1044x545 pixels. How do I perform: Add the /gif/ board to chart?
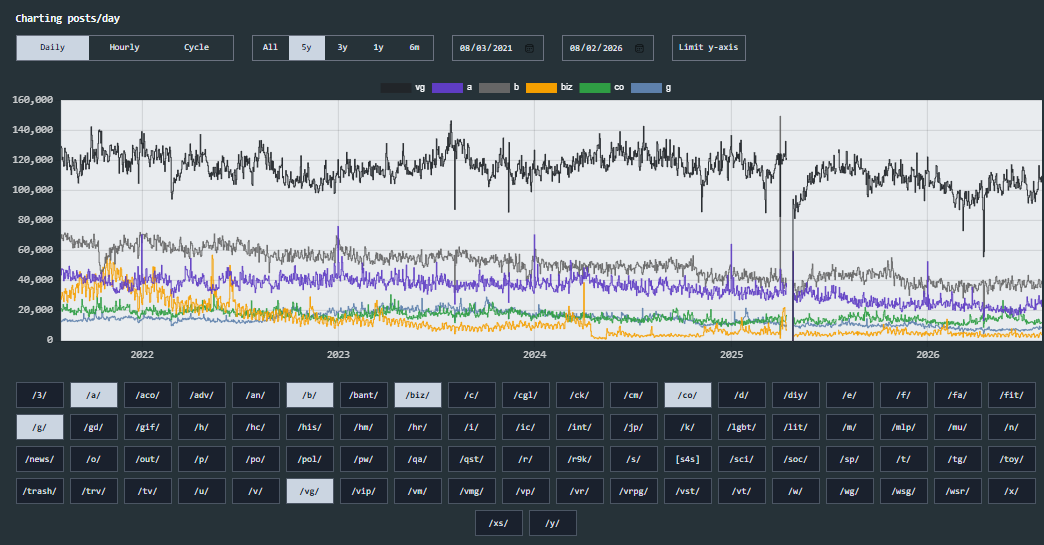pos(148,427)
